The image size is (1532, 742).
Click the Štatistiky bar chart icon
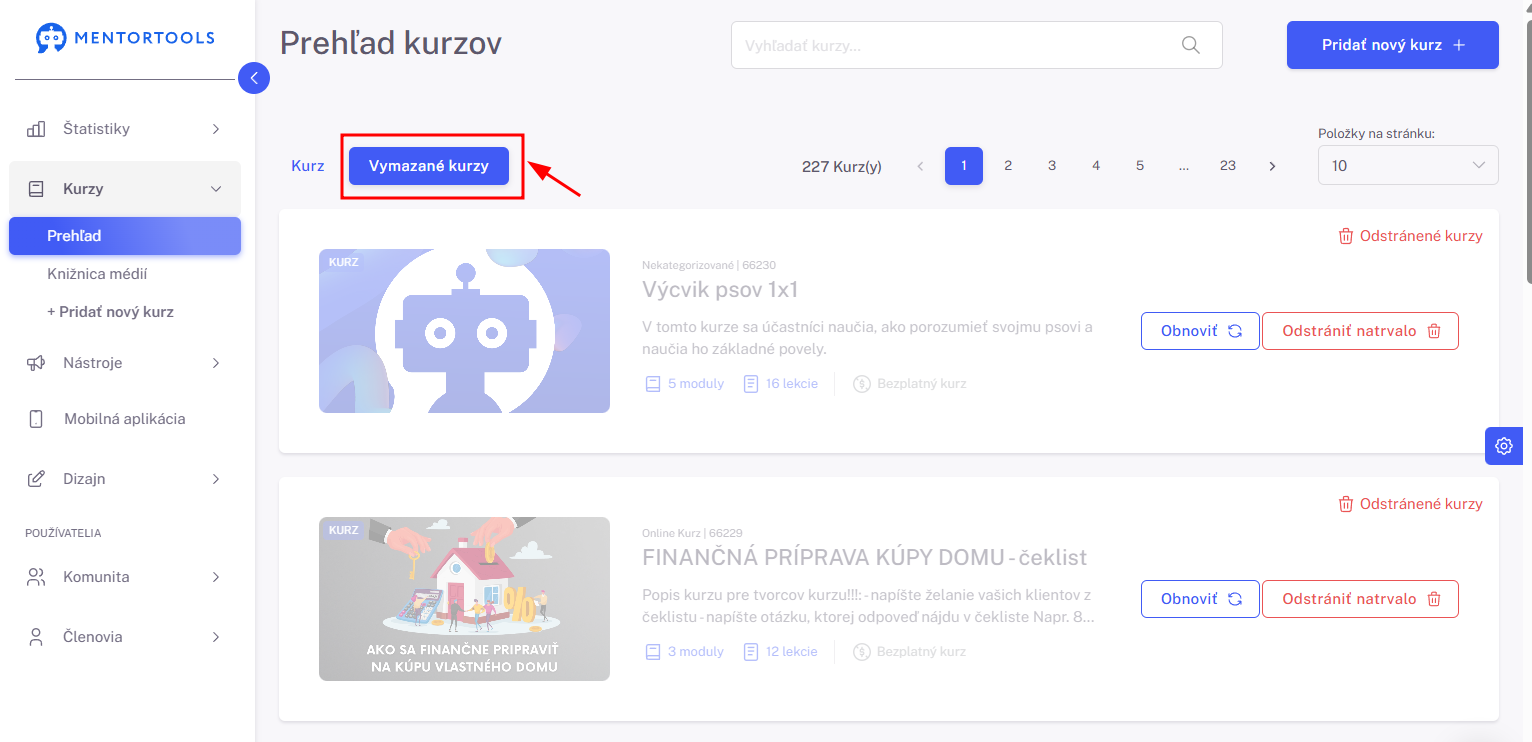point(36,129)
